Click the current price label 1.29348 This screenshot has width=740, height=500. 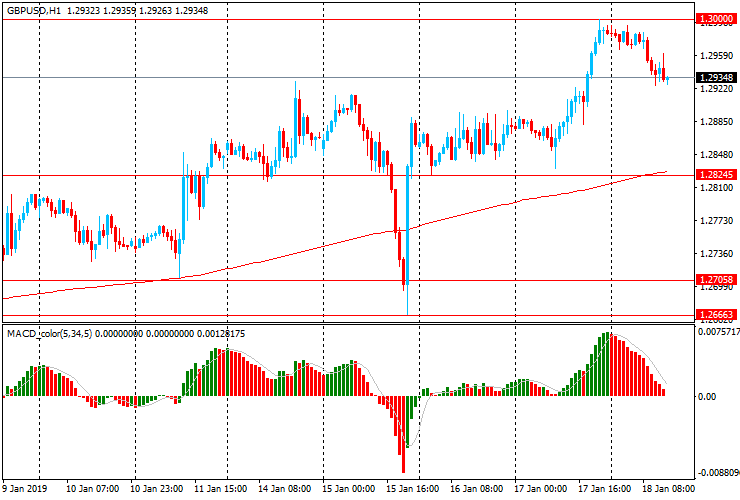716,77
